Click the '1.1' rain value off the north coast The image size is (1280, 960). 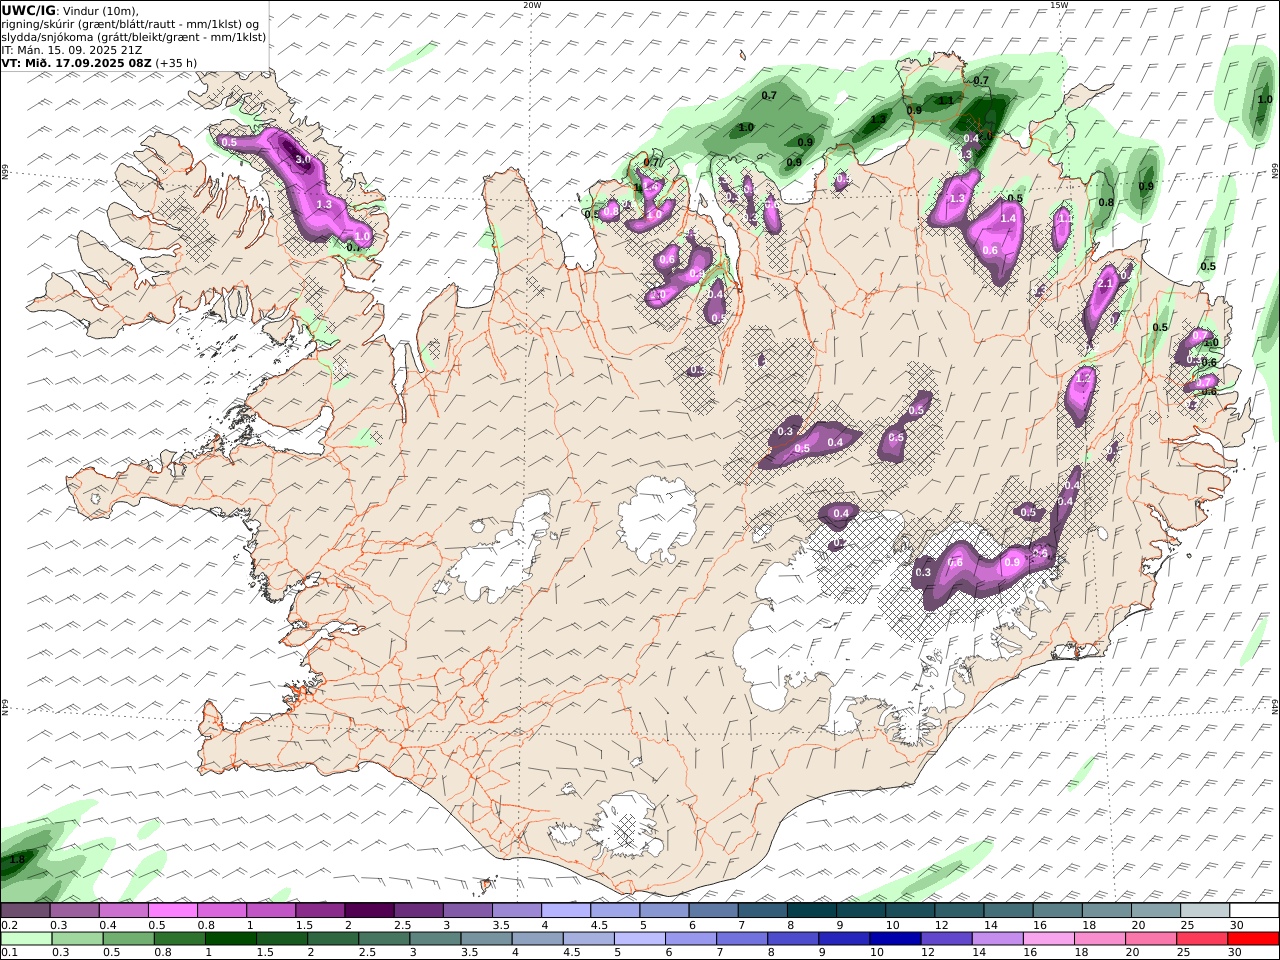click(x=945, y=100)
